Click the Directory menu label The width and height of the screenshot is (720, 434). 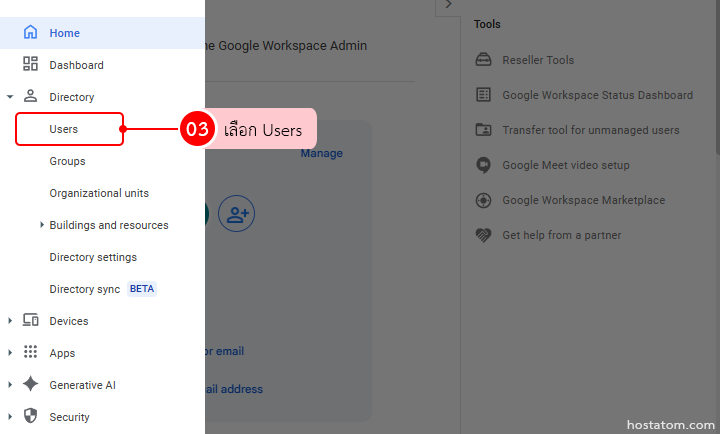(72, 97)
